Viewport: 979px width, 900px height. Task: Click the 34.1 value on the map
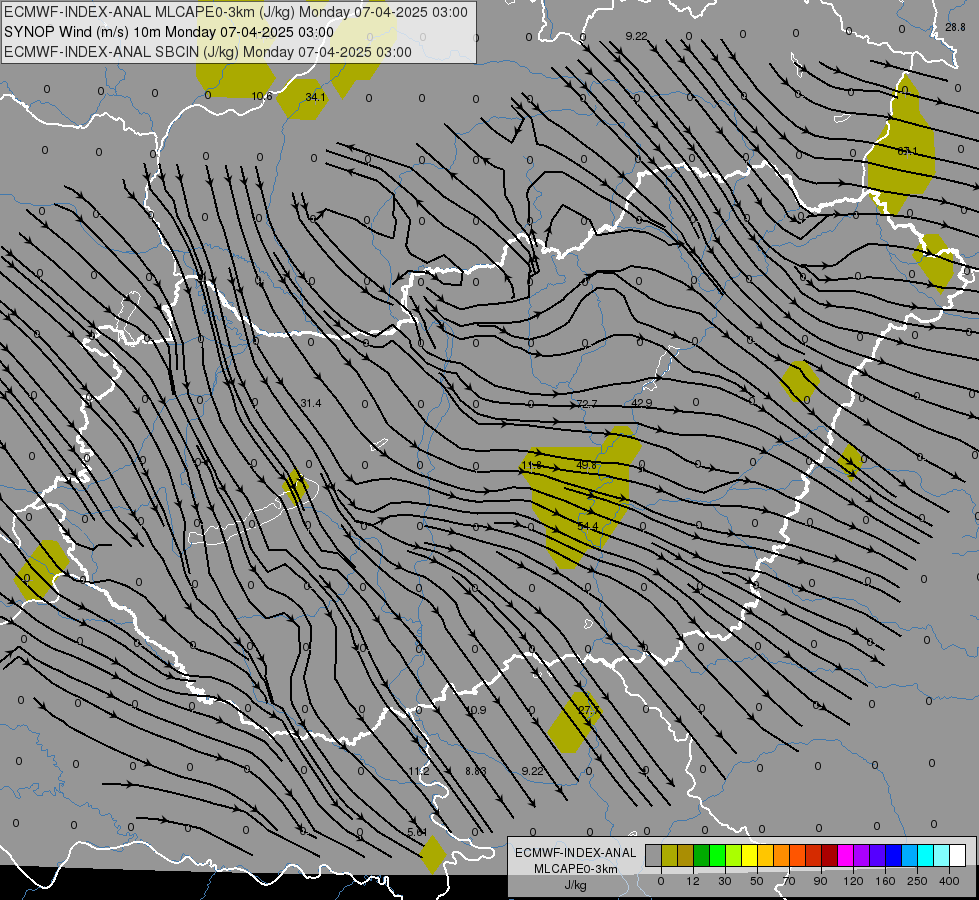pyautogui.click(x=315, y=97)
